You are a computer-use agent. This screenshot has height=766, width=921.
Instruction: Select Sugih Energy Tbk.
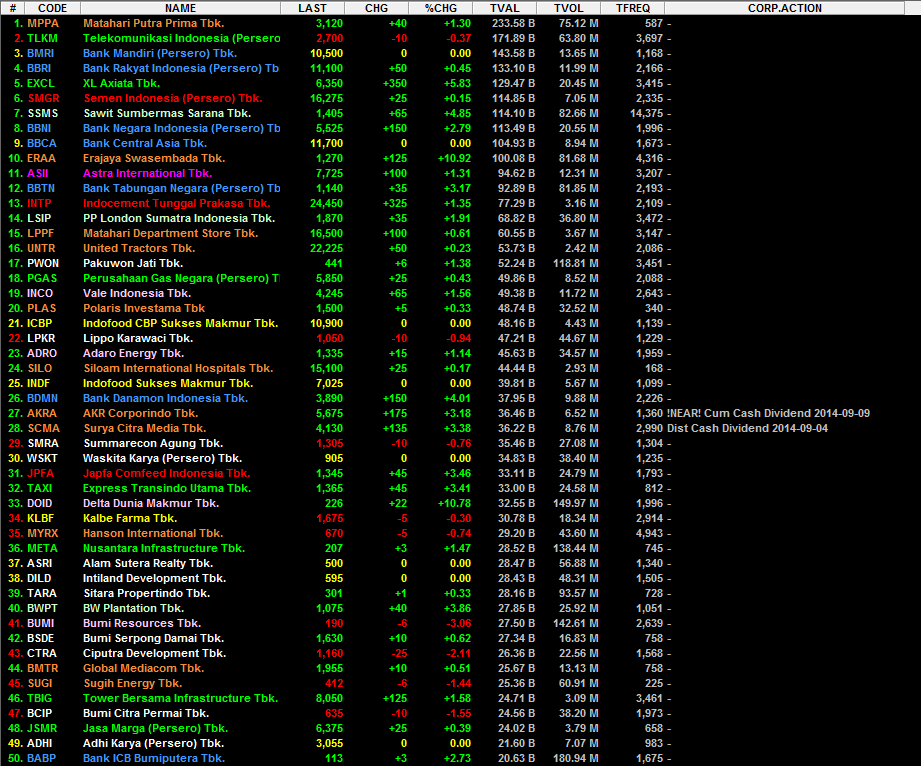click(133, 683)
